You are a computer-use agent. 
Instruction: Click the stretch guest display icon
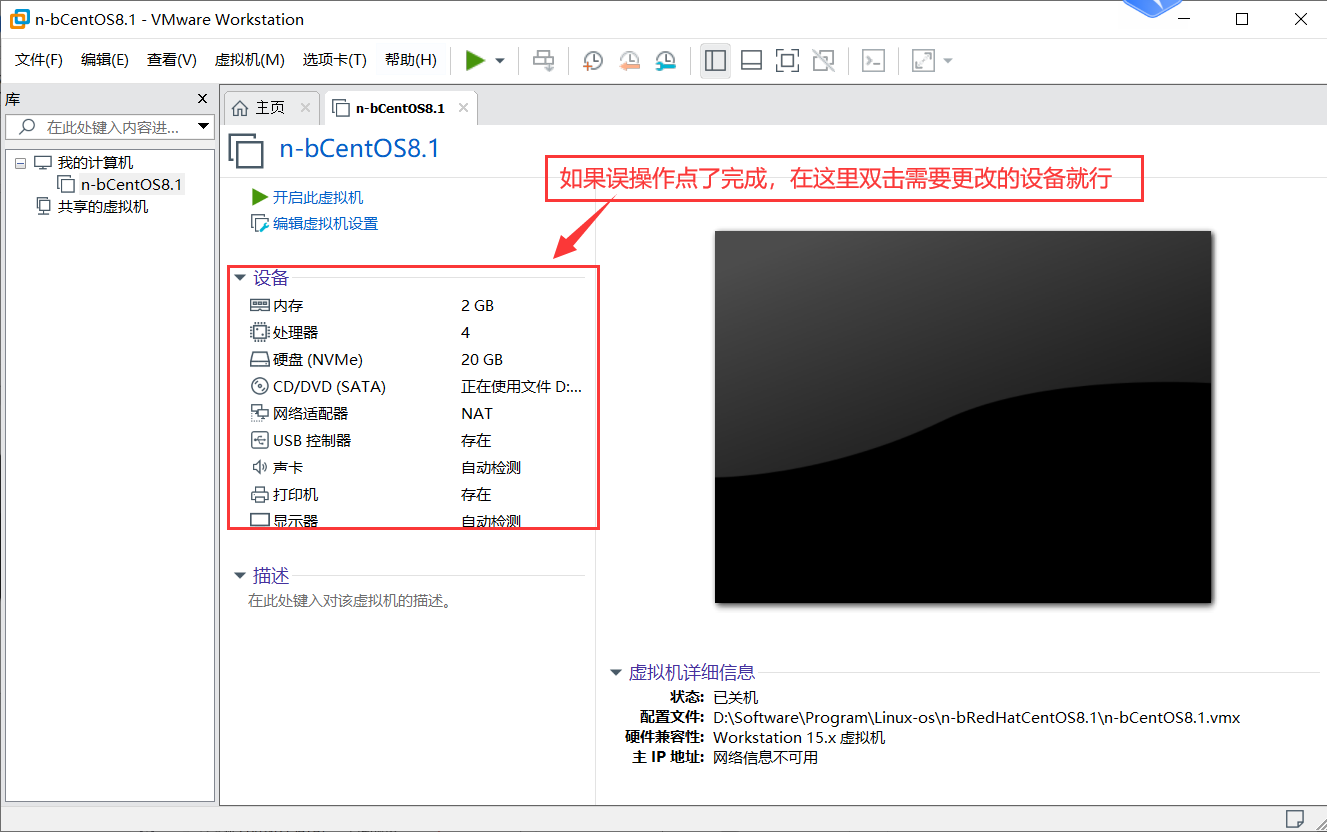point(923,61)
